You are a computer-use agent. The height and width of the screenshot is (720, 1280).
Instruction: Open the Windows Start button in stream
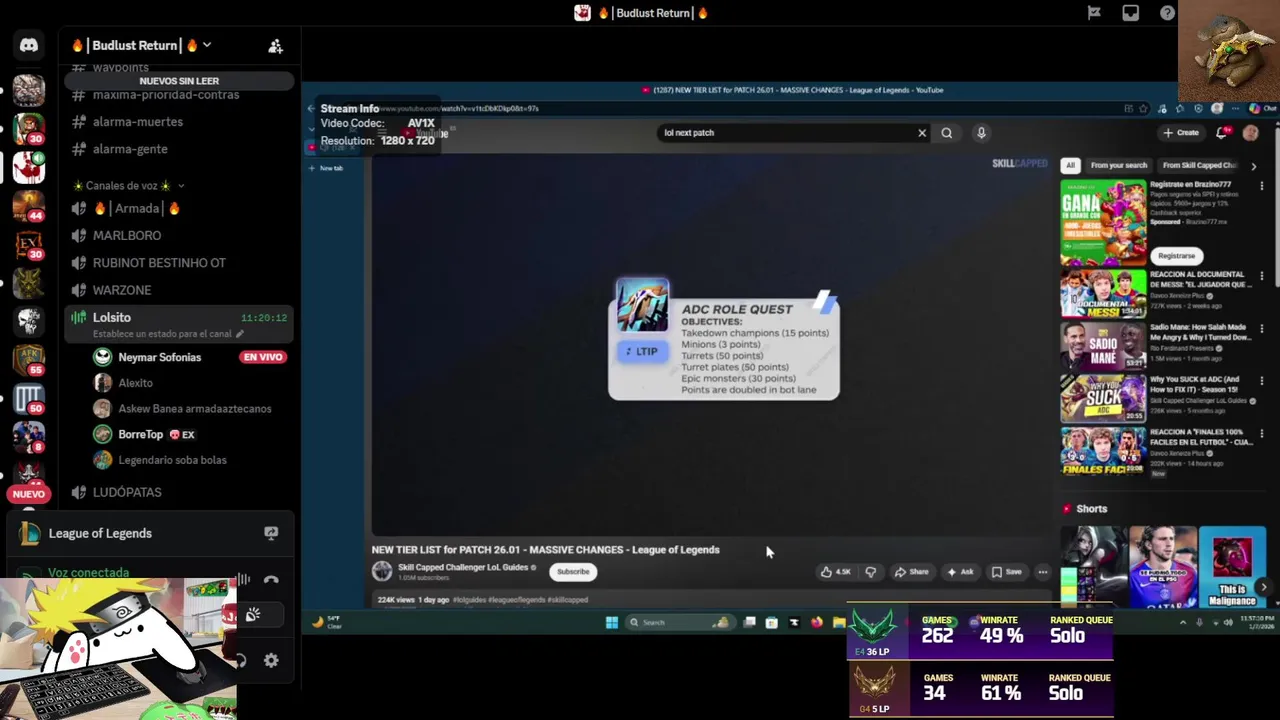(x=611, y=622)
